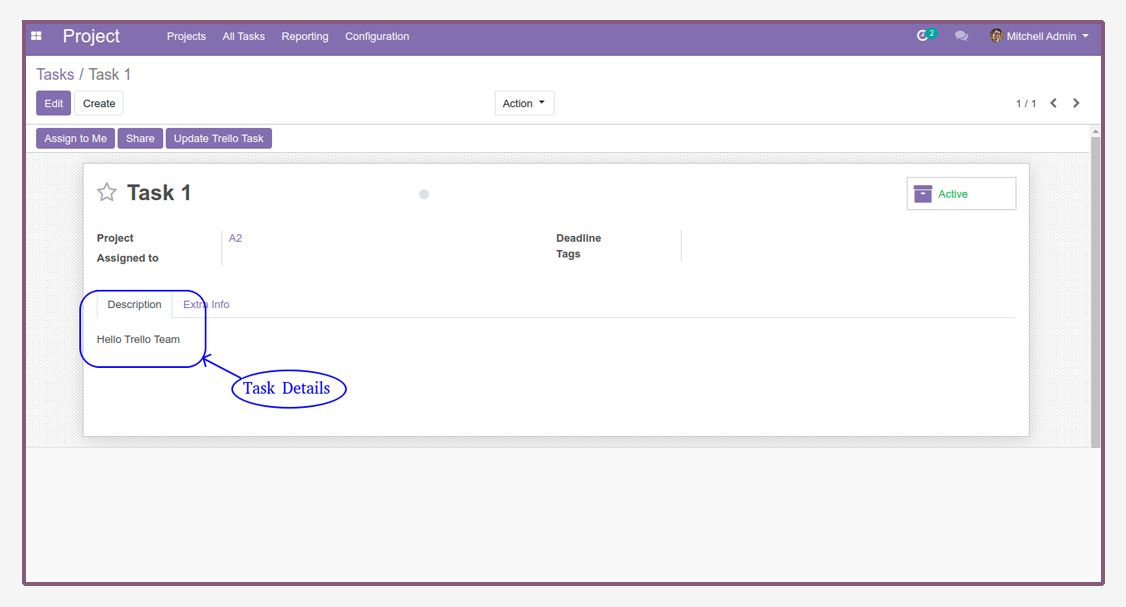Click the vertical scrollbar thumb
The image size is (1126, 607).
pyautogui.click(x=1095, y=291)
